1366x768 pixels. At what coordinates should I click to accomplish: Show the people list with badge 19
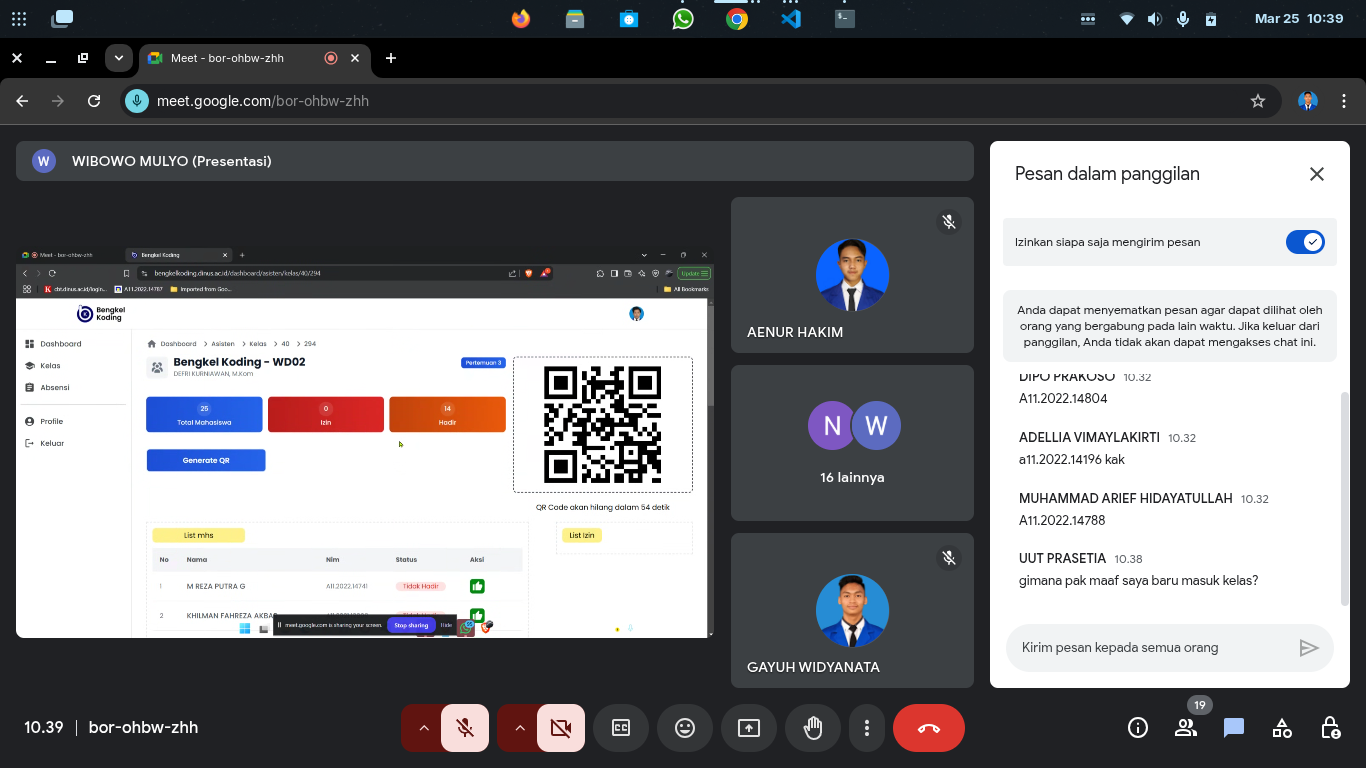[x=1186, y=728]
